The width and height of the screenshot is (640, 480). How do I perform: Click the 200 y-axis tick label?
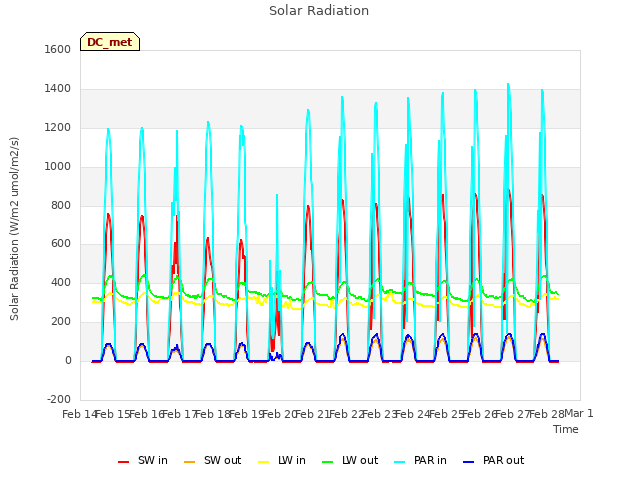point(61,322)
